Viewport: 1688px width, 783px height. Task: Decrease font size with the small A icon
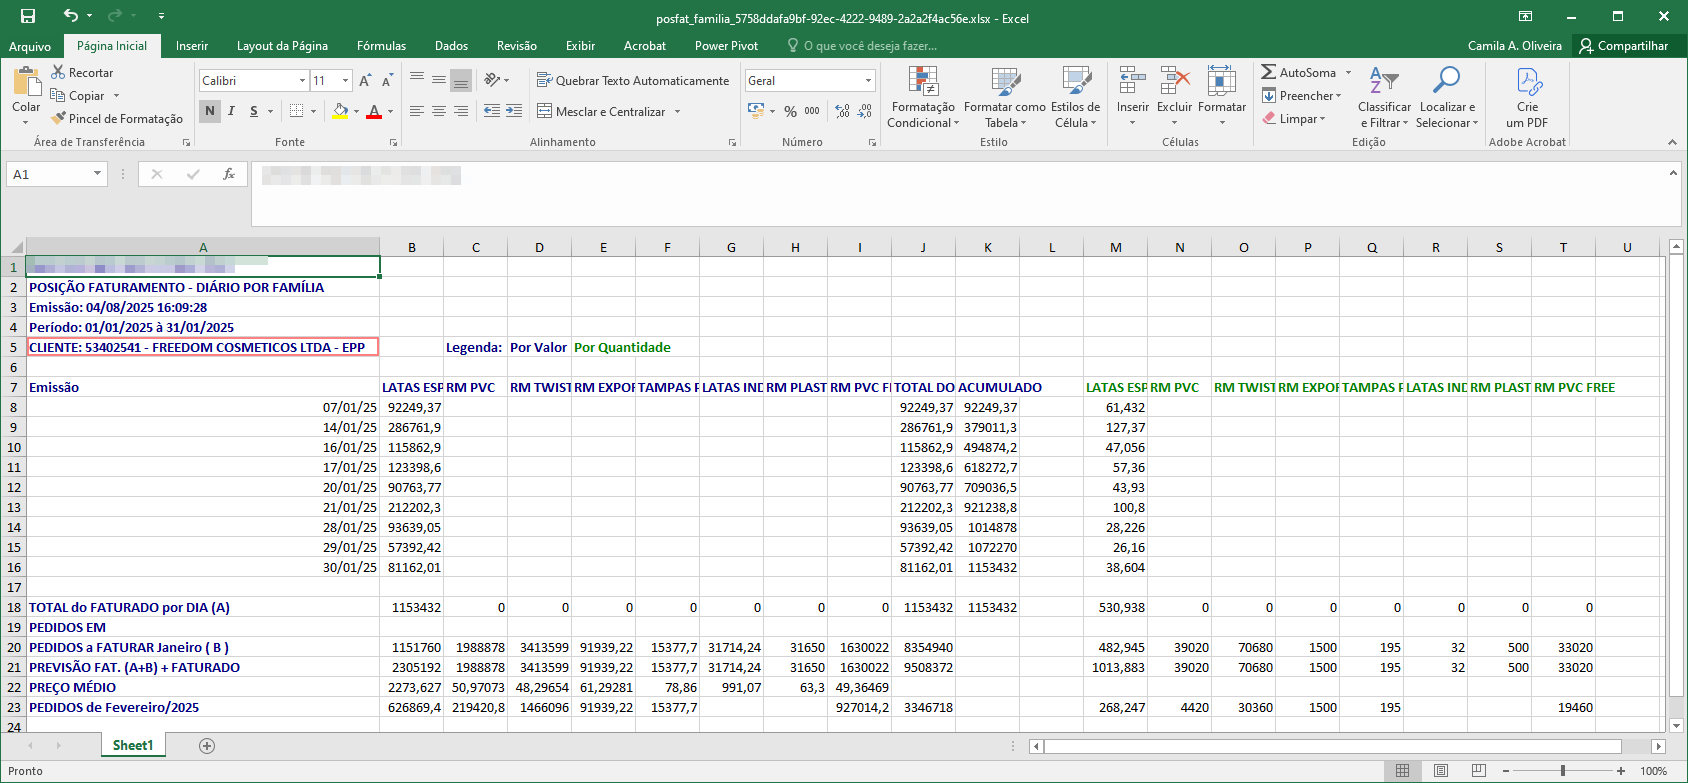pyautogui.click(x=387, y=81)
